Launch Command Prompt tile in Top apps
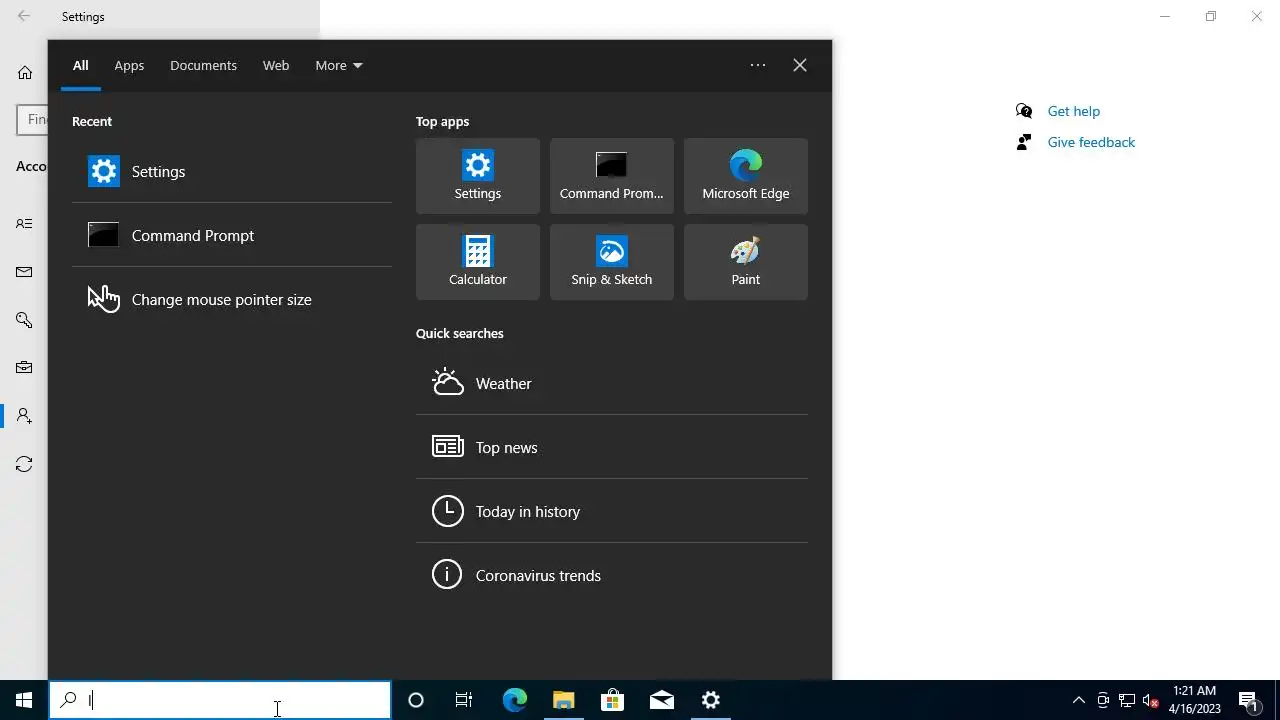Image resolution: width=1280 pixels, height=720 pixels. 612,176
